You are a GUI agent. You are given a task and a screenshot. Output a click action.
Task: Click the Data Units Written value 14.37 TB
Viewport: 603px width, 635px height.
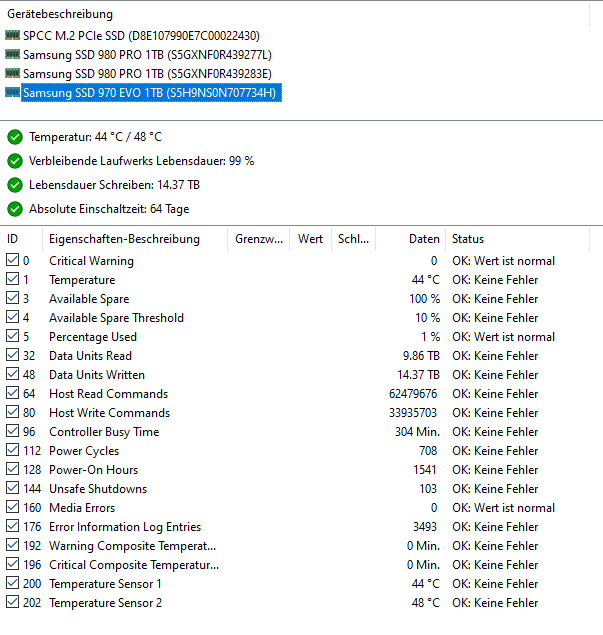pyautogui.click(x=418, y=375)
